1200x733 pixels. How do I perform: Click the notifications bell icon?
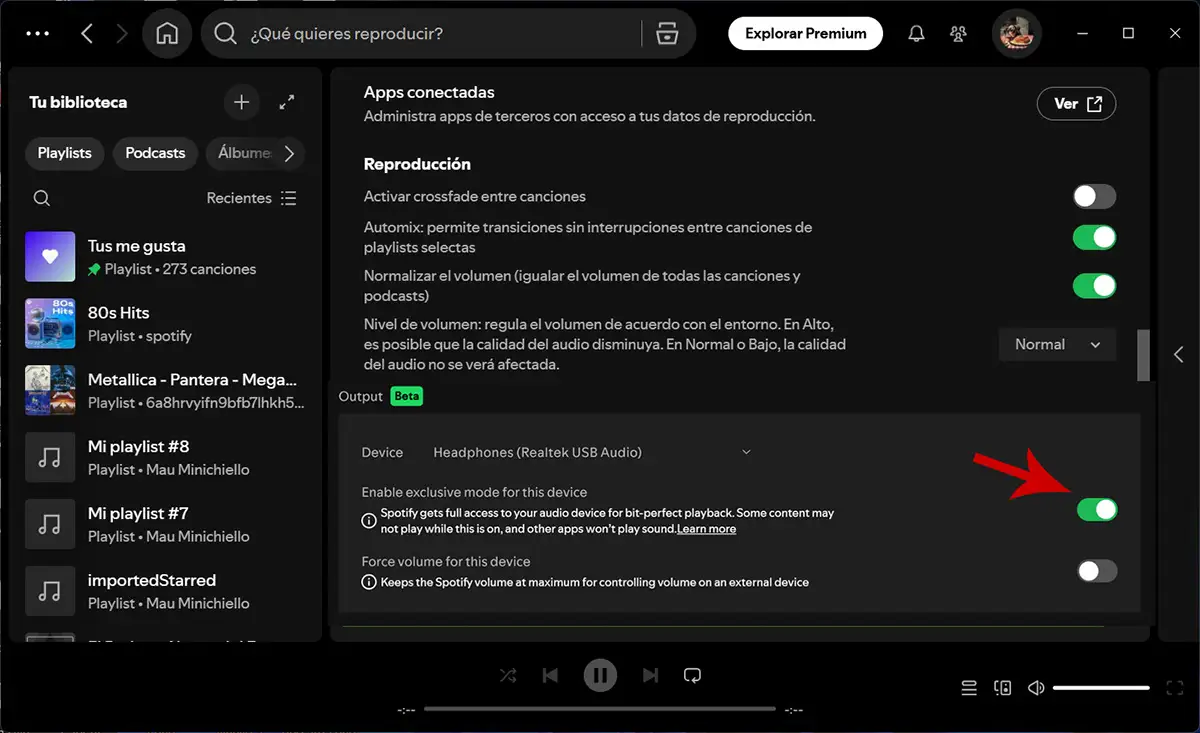(916, 32)
